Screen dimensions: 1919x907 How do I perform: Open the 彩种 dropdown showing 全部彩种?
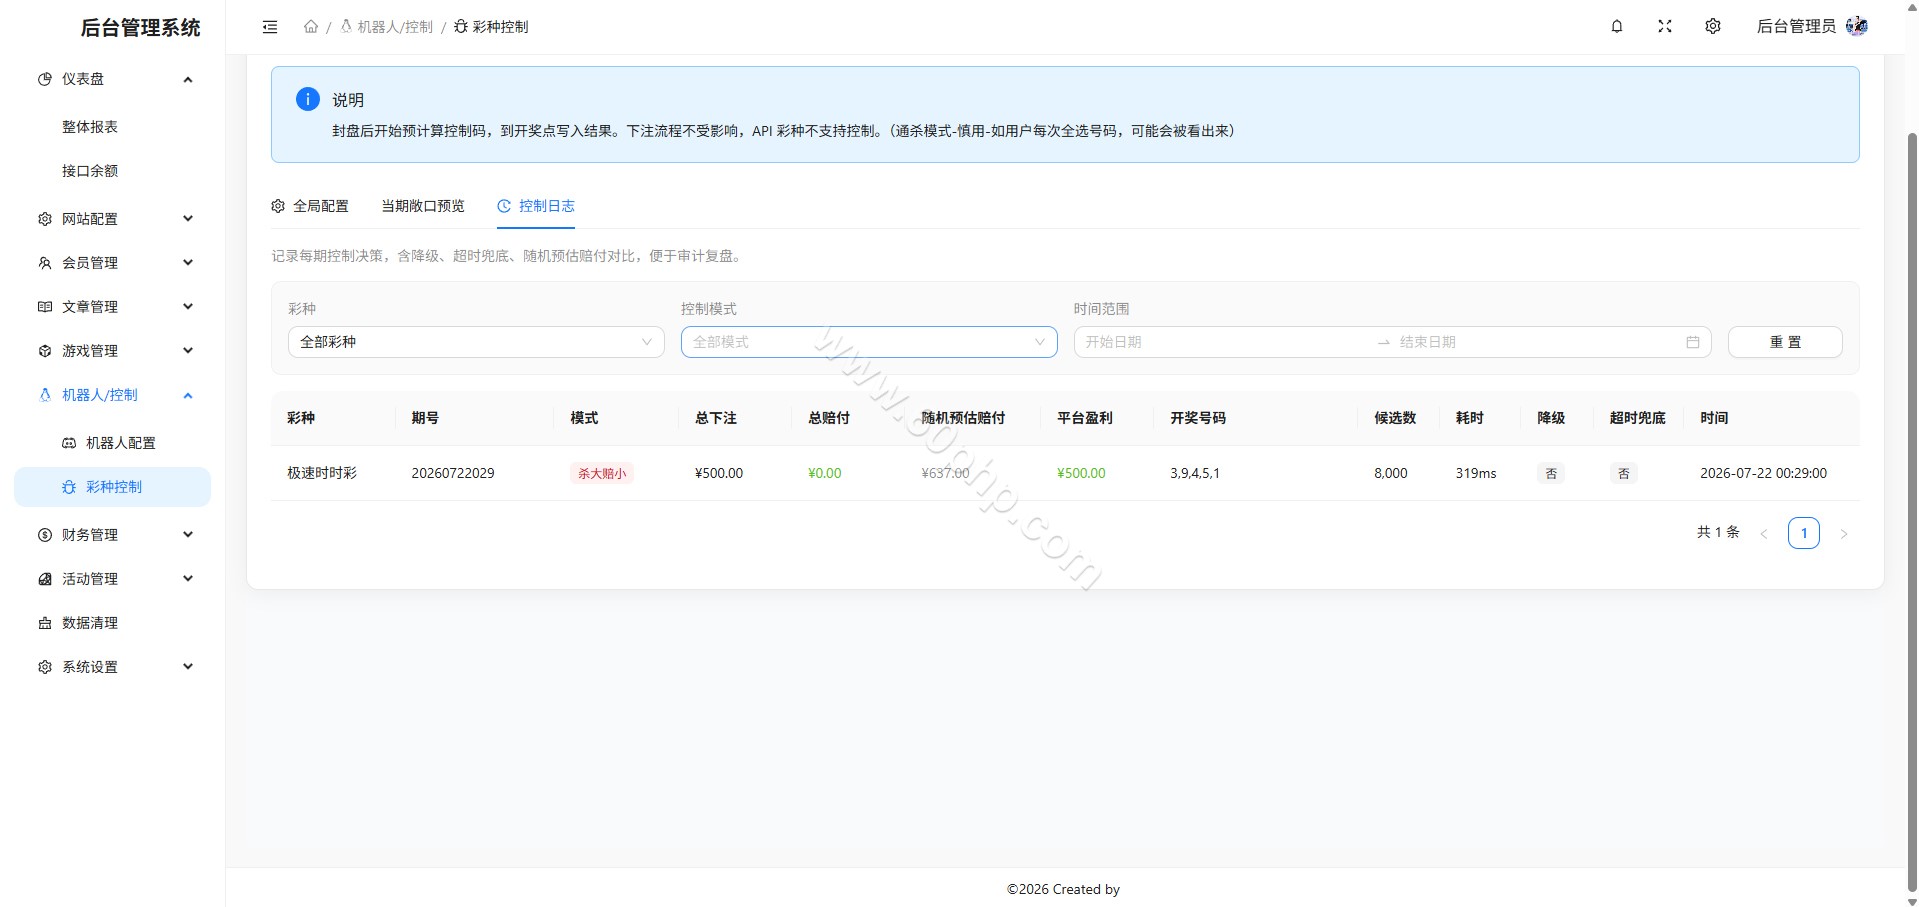click(476, 342)
